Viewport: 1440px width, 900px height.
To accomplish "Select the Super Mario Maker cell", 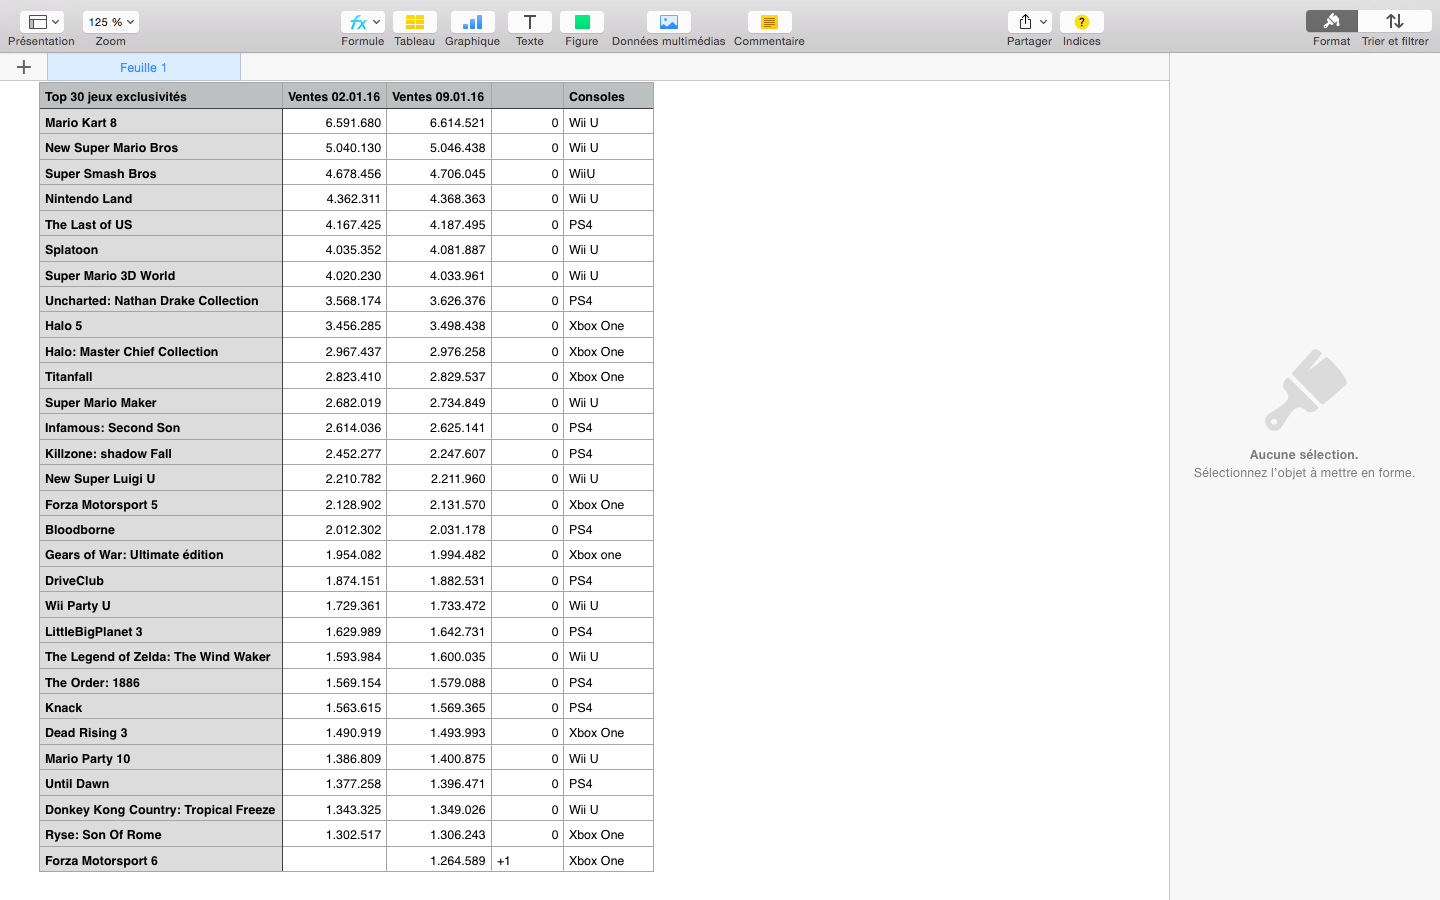I will (161, 402).
